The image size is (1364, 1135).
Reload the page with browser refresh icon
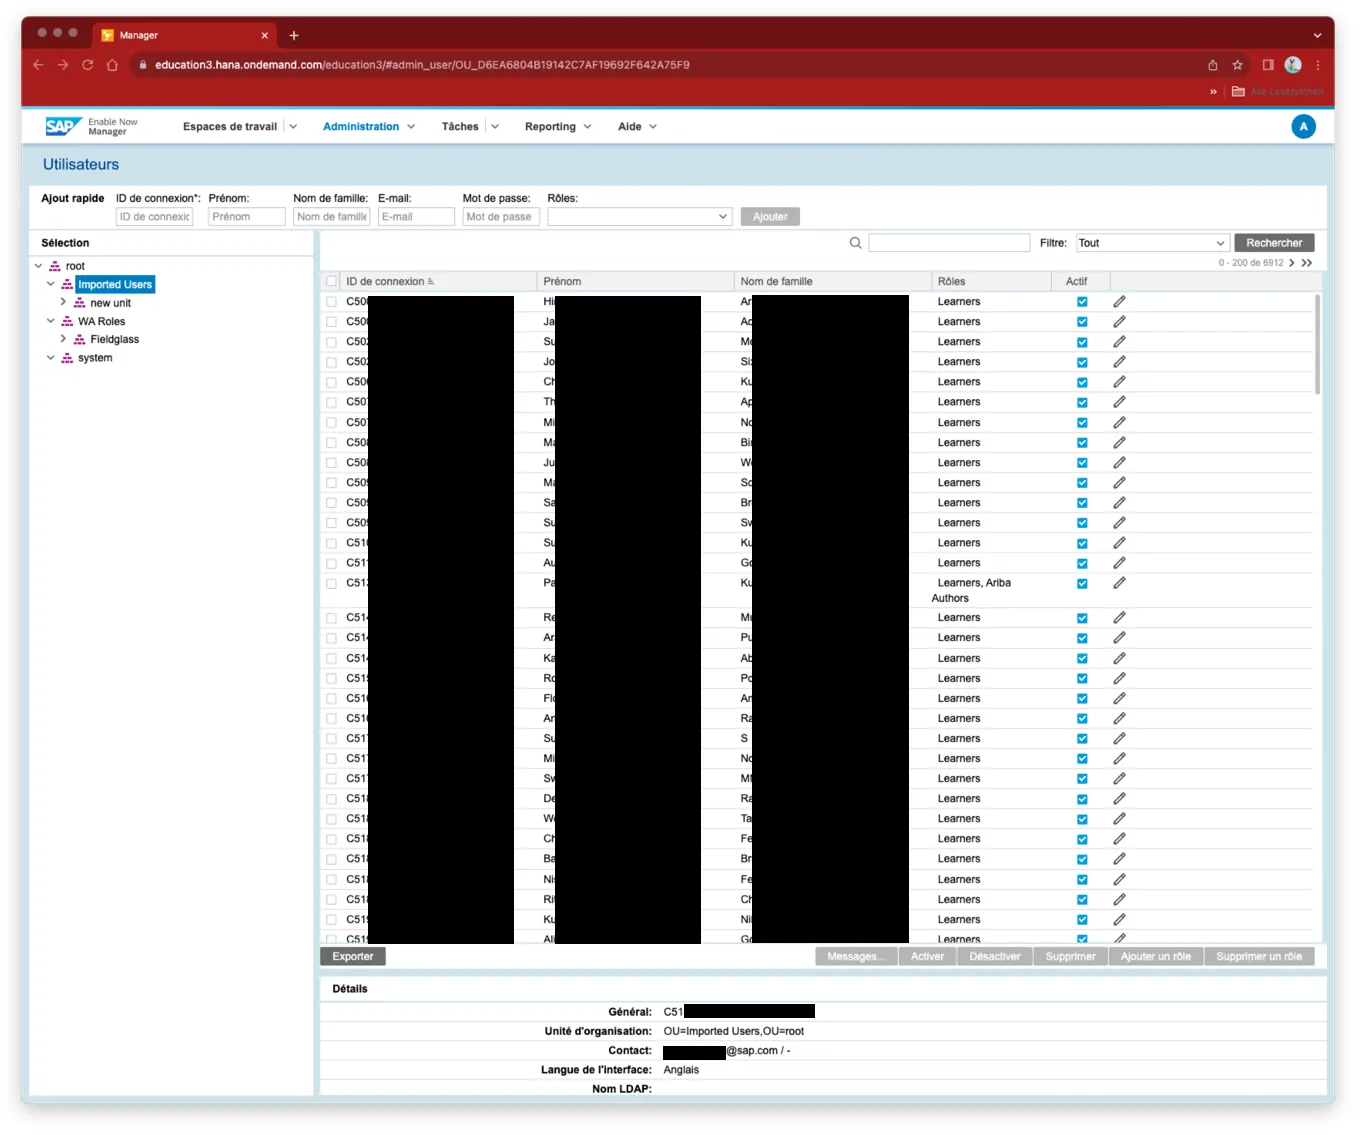pos(88,65)
